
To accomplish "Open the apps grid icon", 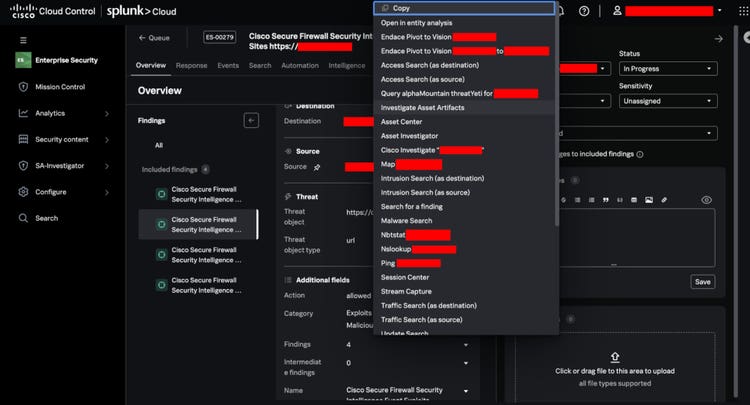I will pyautogui.click(x=743, y=11).
